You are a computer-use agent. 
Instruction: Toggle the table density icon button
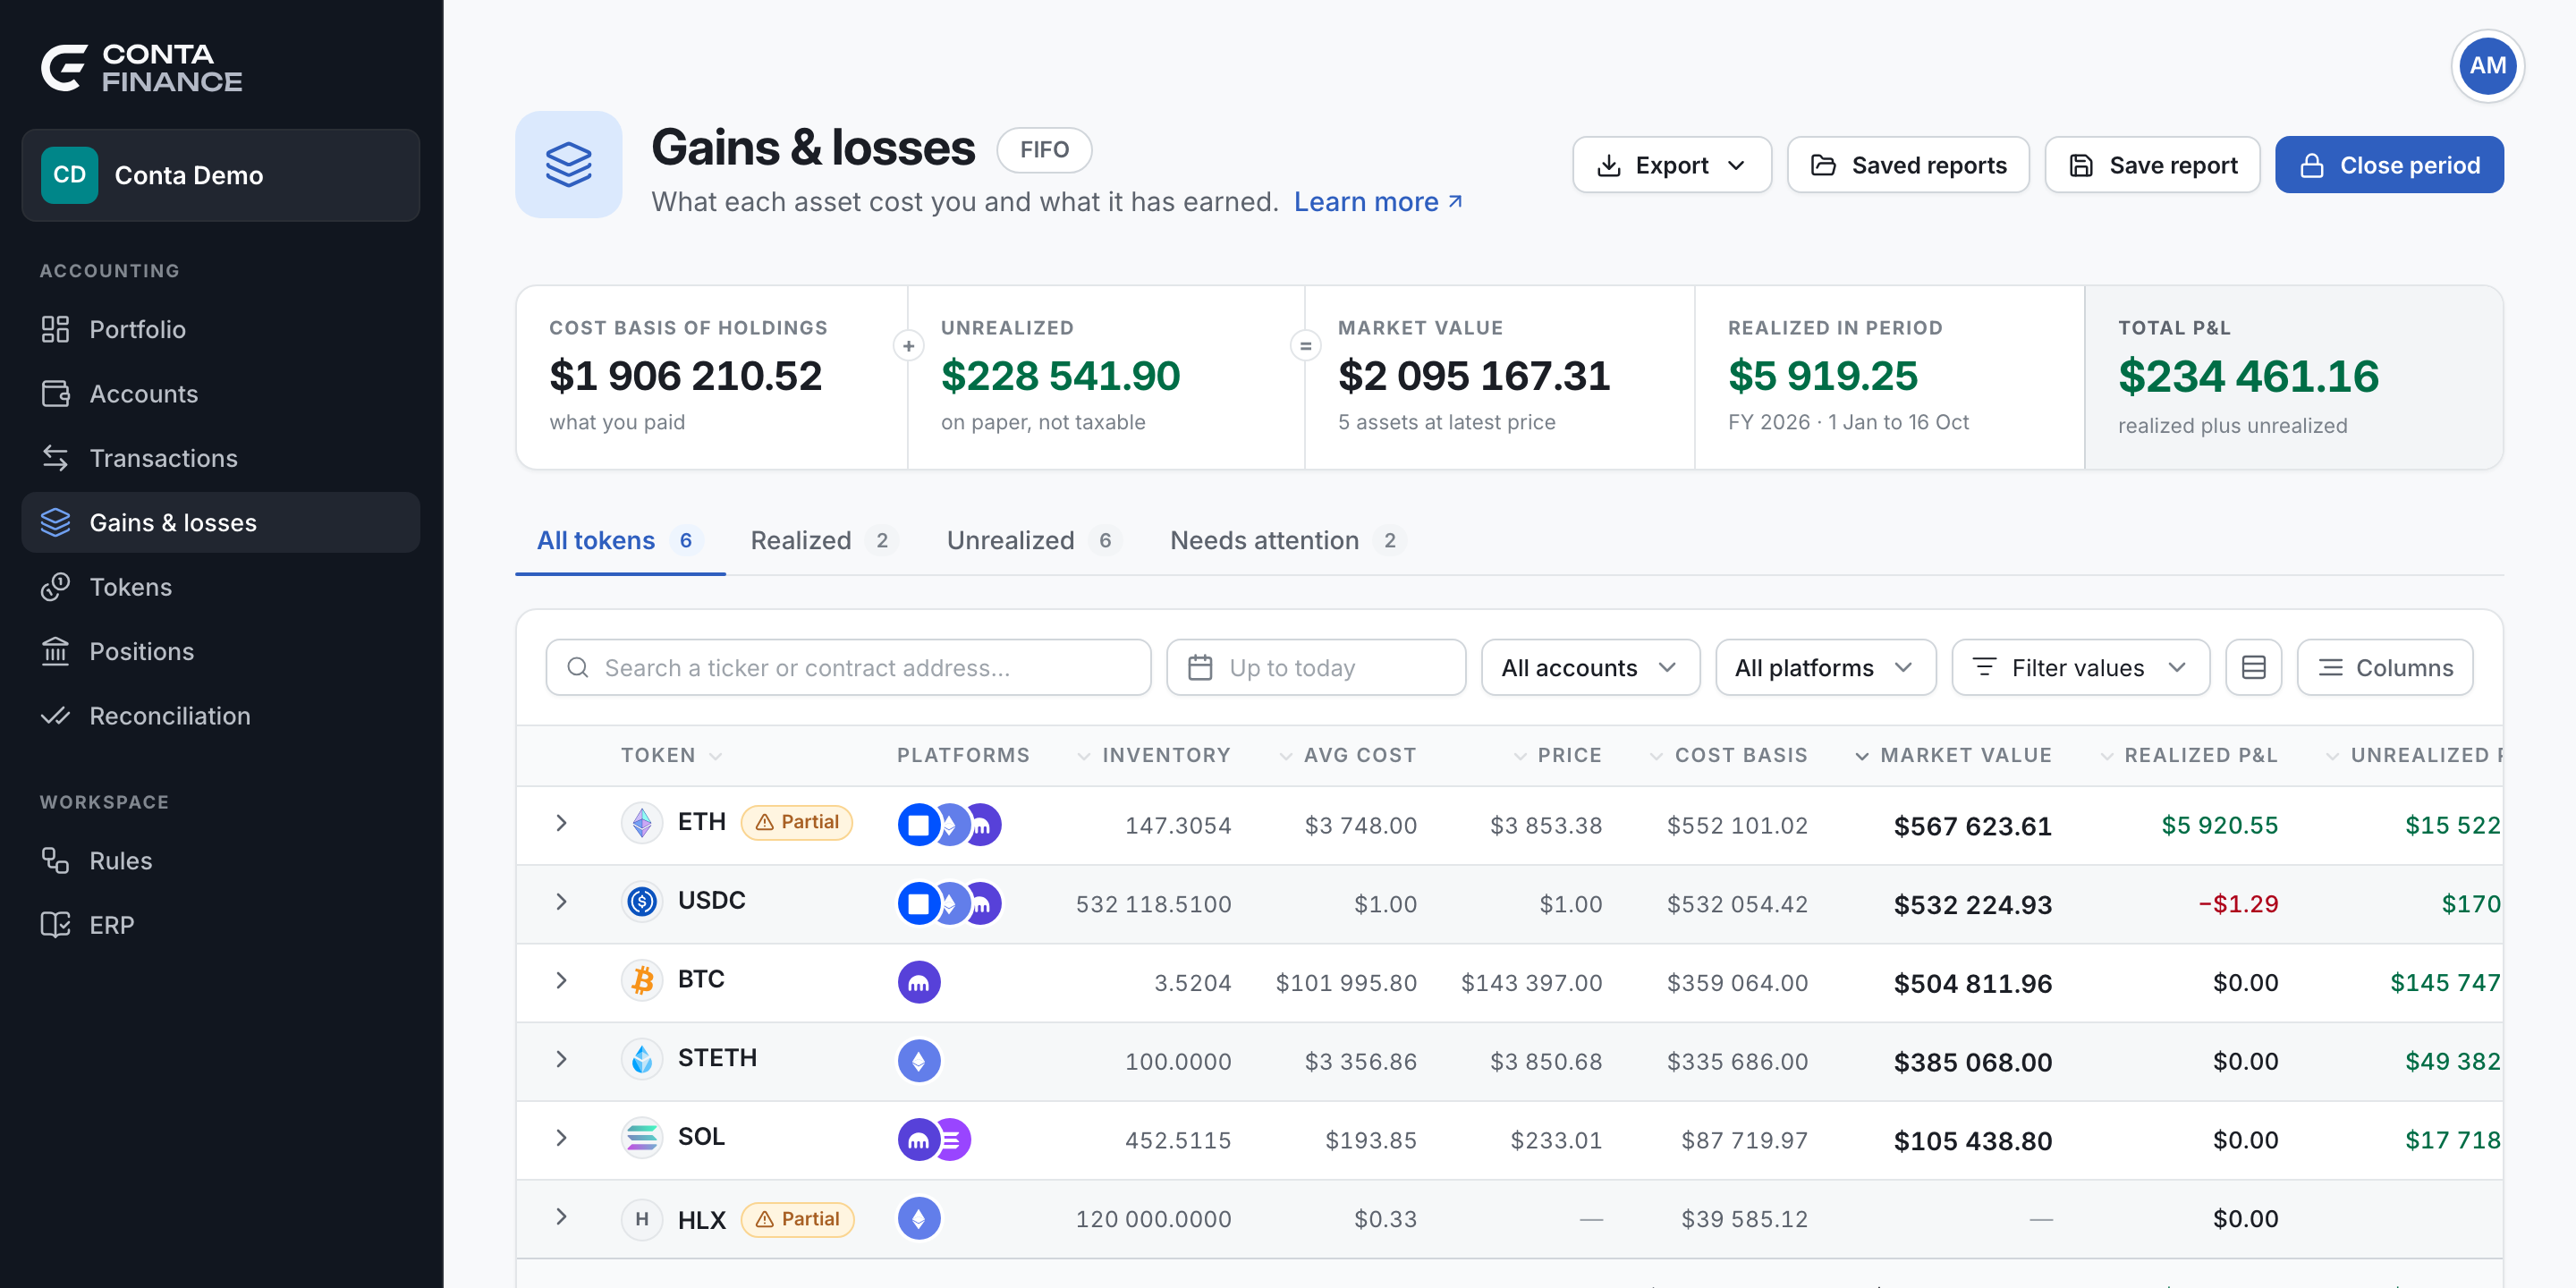[x=2253, y=667]
